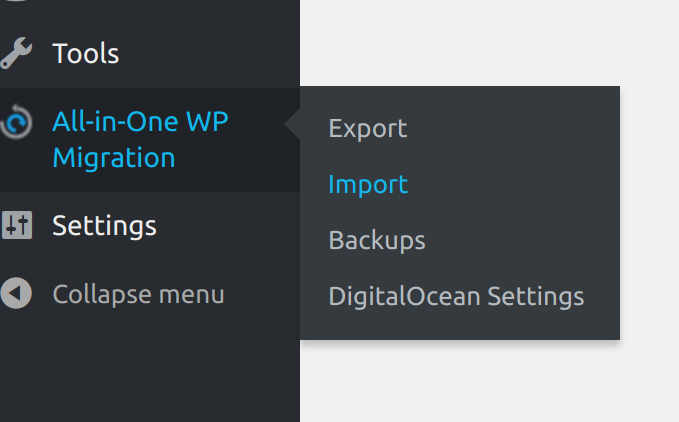
Task: Click the All-in-One WP Migration circular arrow icon
Action: point(16,122)
